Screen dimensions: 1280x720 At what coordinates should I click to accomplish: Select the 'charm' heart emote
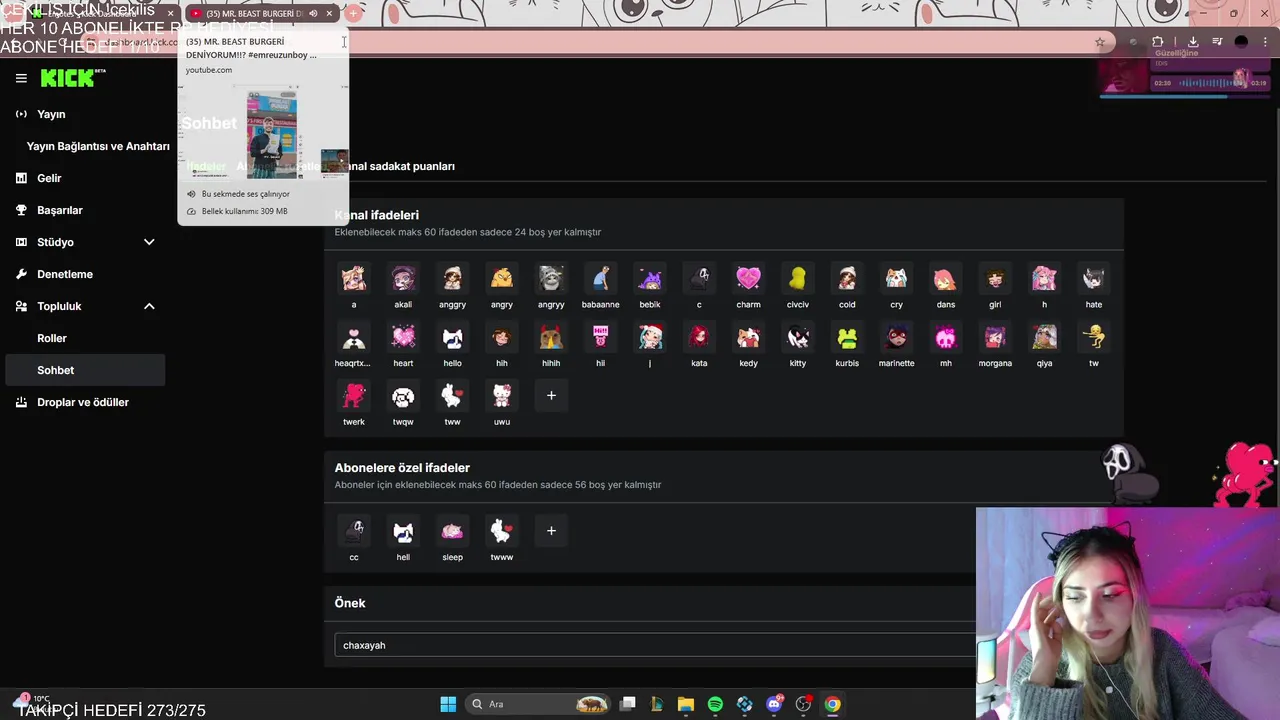(748, 278)
